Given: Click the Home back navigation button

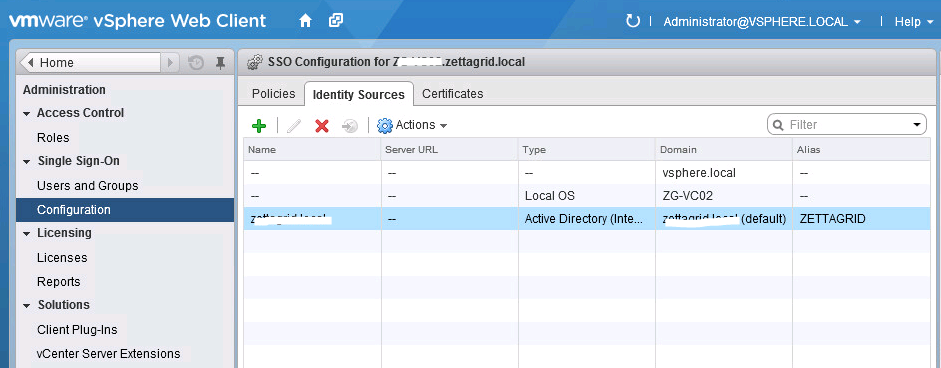Looking at the screenshot, I should (x=90, y=62).
